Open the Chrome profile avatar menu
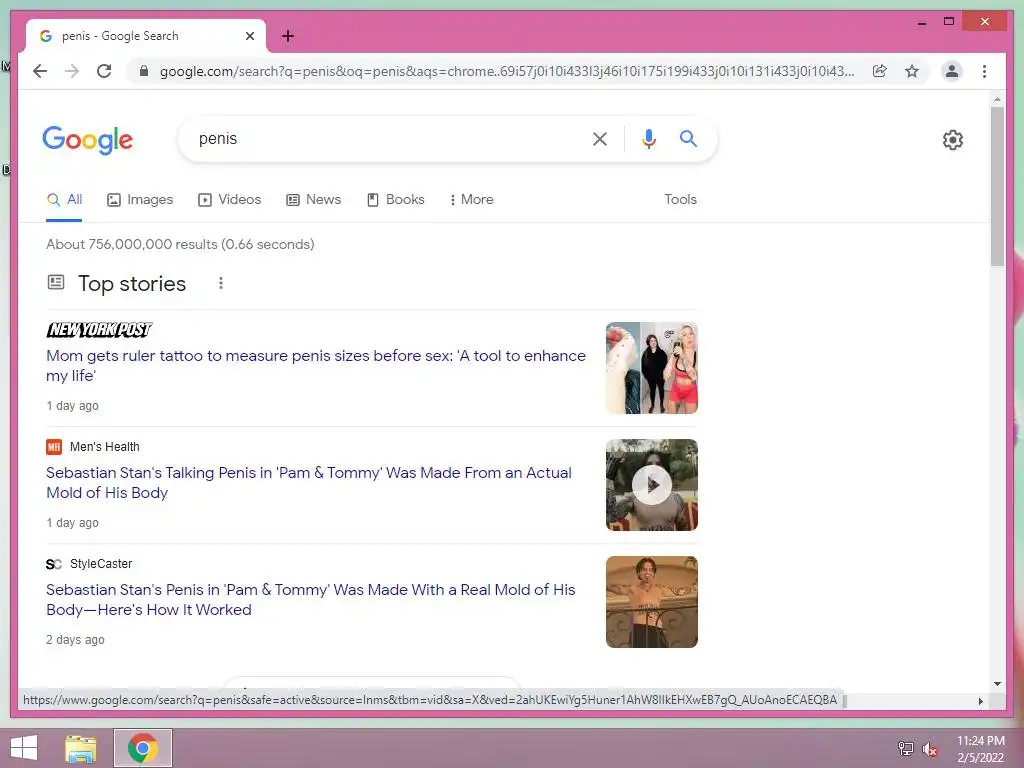The width and height of the screenshot is (1024, 768). (x=952, y=71)
